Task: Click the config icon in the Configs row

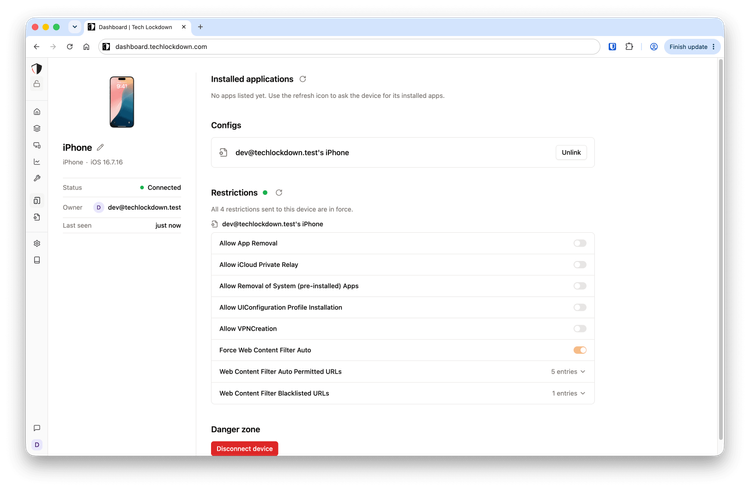Action: [x=223, y=153]
